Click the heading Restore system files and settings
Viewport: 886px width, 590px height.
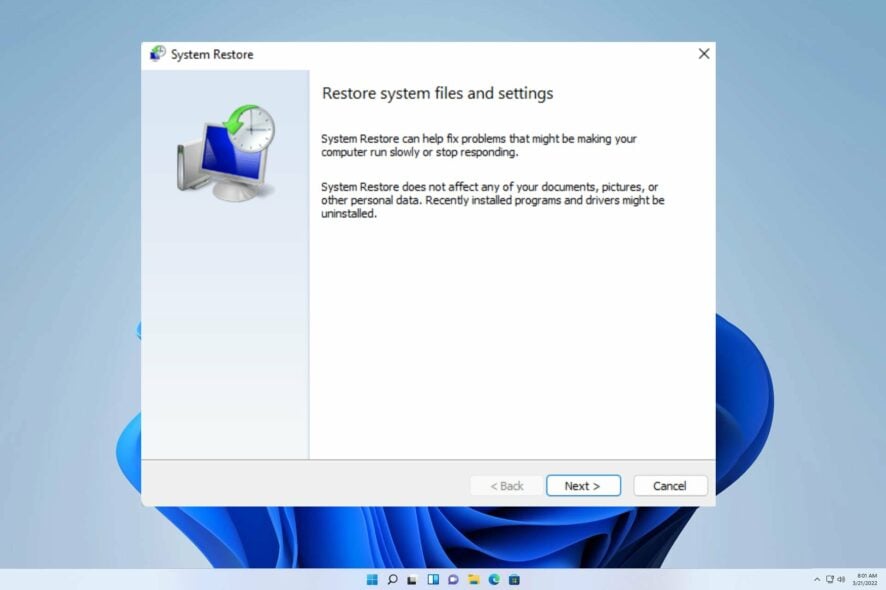(437, 93)
